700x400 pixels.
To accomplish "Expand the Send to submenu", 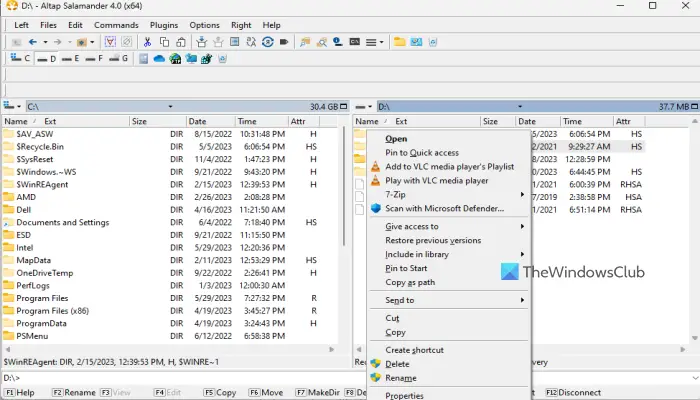I will click(448, 300).
